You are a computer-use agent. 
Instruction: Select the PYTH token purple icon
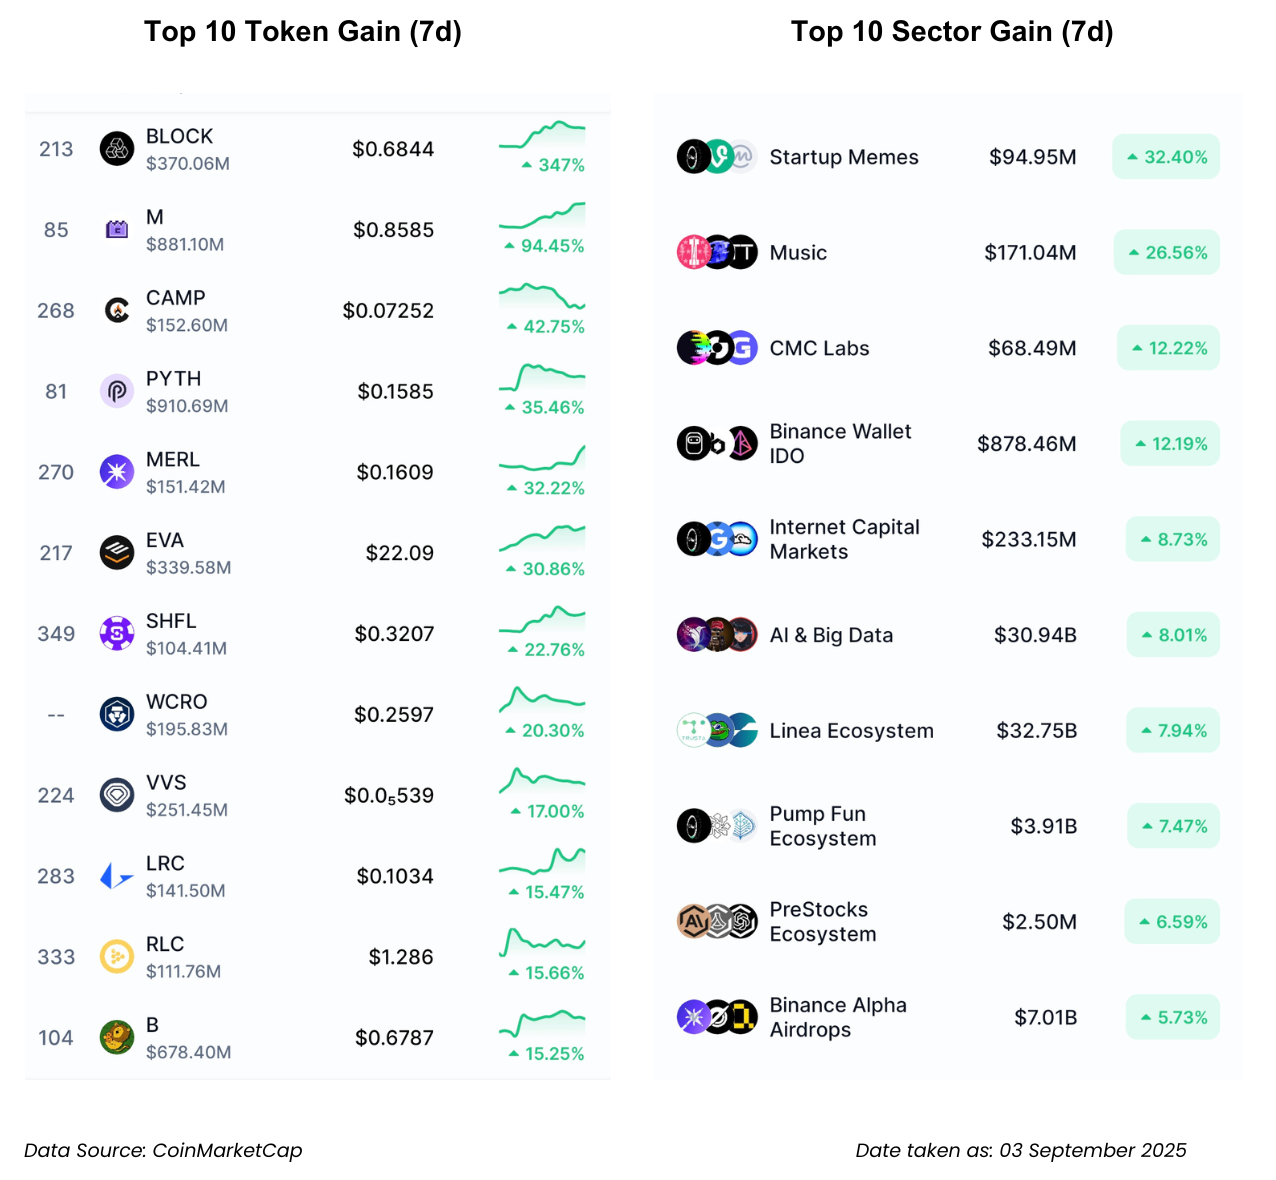tap(117, 391)
